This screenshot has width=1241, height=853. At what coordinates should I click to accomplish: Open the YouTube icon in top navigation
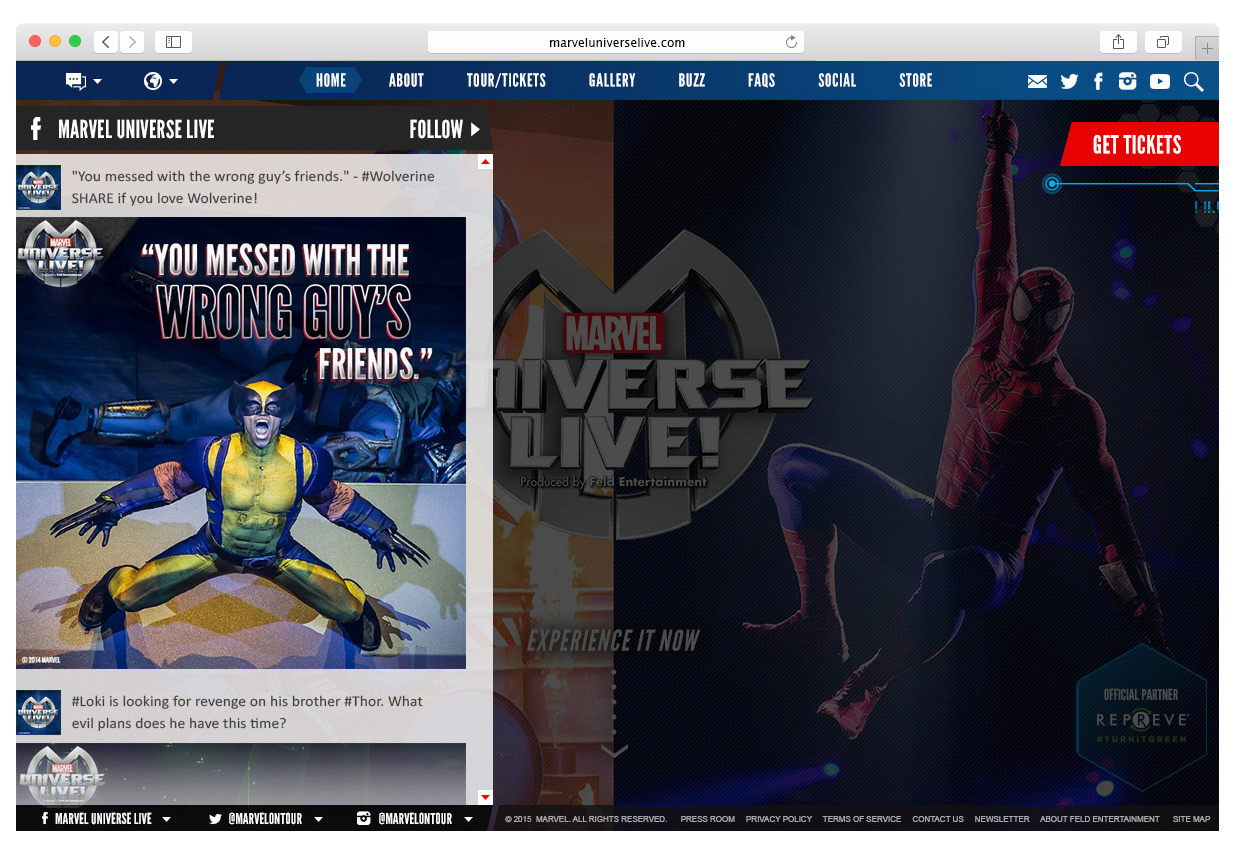pyautogui.click(x=1160, y=82)
